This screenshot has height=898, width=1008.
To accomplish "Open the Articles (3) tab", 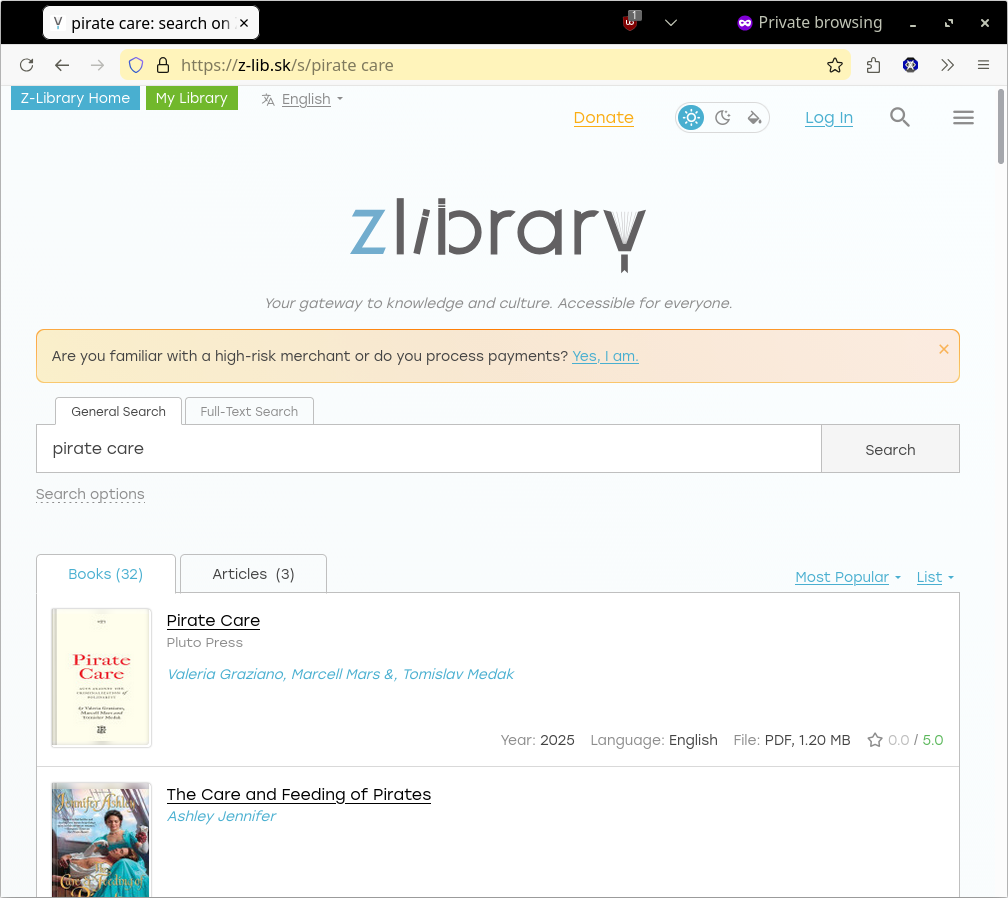I will tap(253, 574).
